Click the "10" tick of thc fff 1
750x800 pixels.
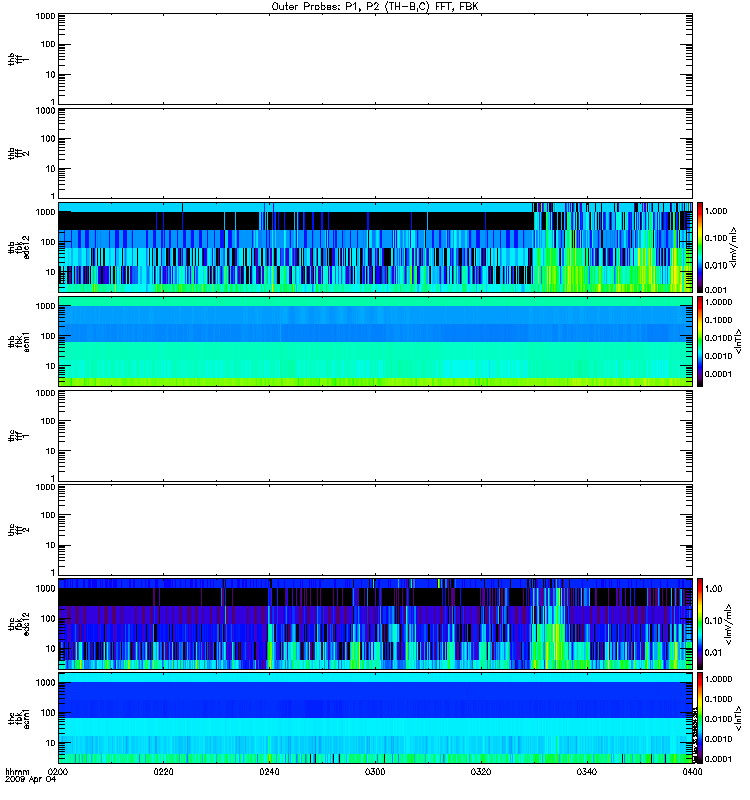click(51, 451)
